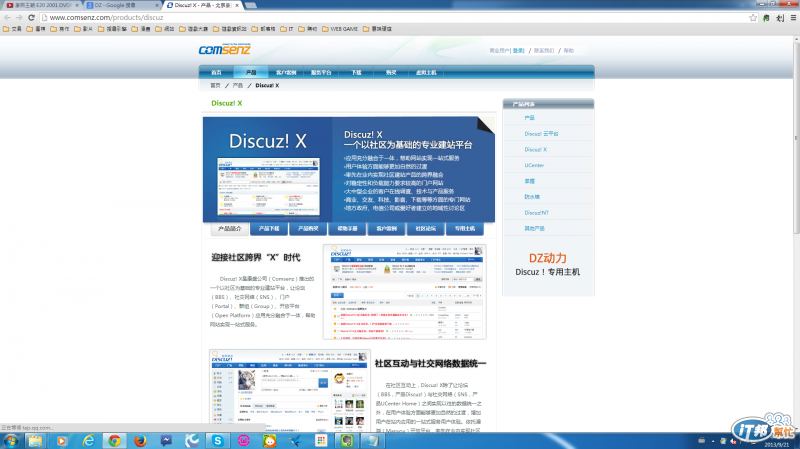This screenshot has width=800, height=449.
Task: Close the 'Discuz! X' browser tab
Action: [236, 5]
